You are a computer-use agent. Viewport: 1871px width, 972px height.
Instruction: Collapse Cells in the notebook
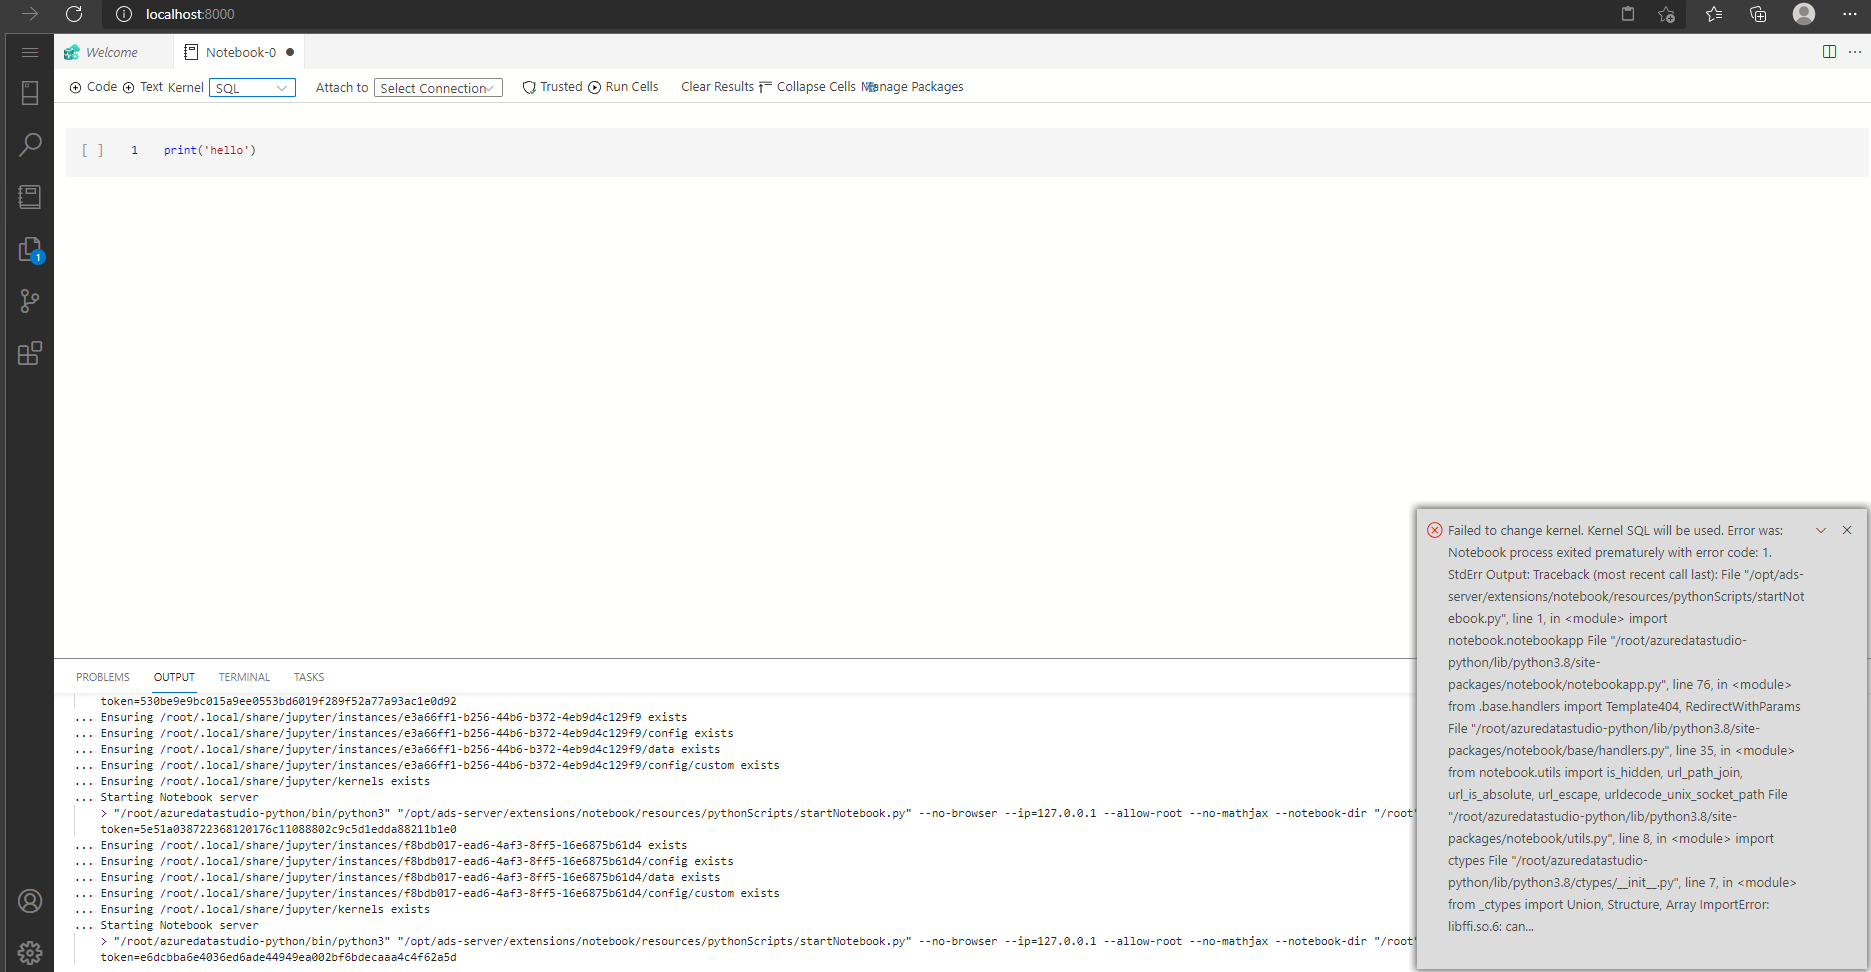807,87
